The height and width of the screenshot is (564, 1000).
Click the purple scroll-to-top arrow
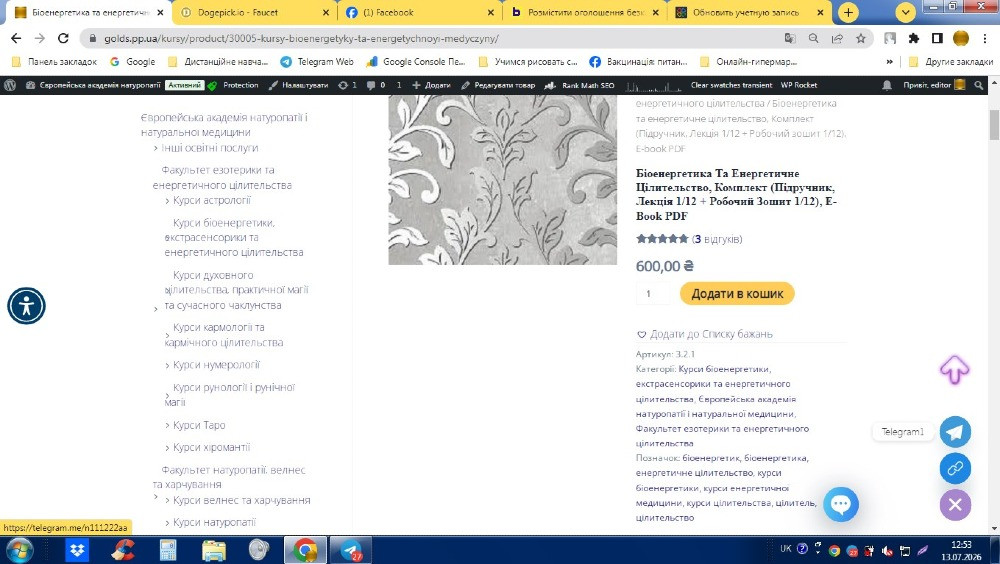[x=954, y=369]
